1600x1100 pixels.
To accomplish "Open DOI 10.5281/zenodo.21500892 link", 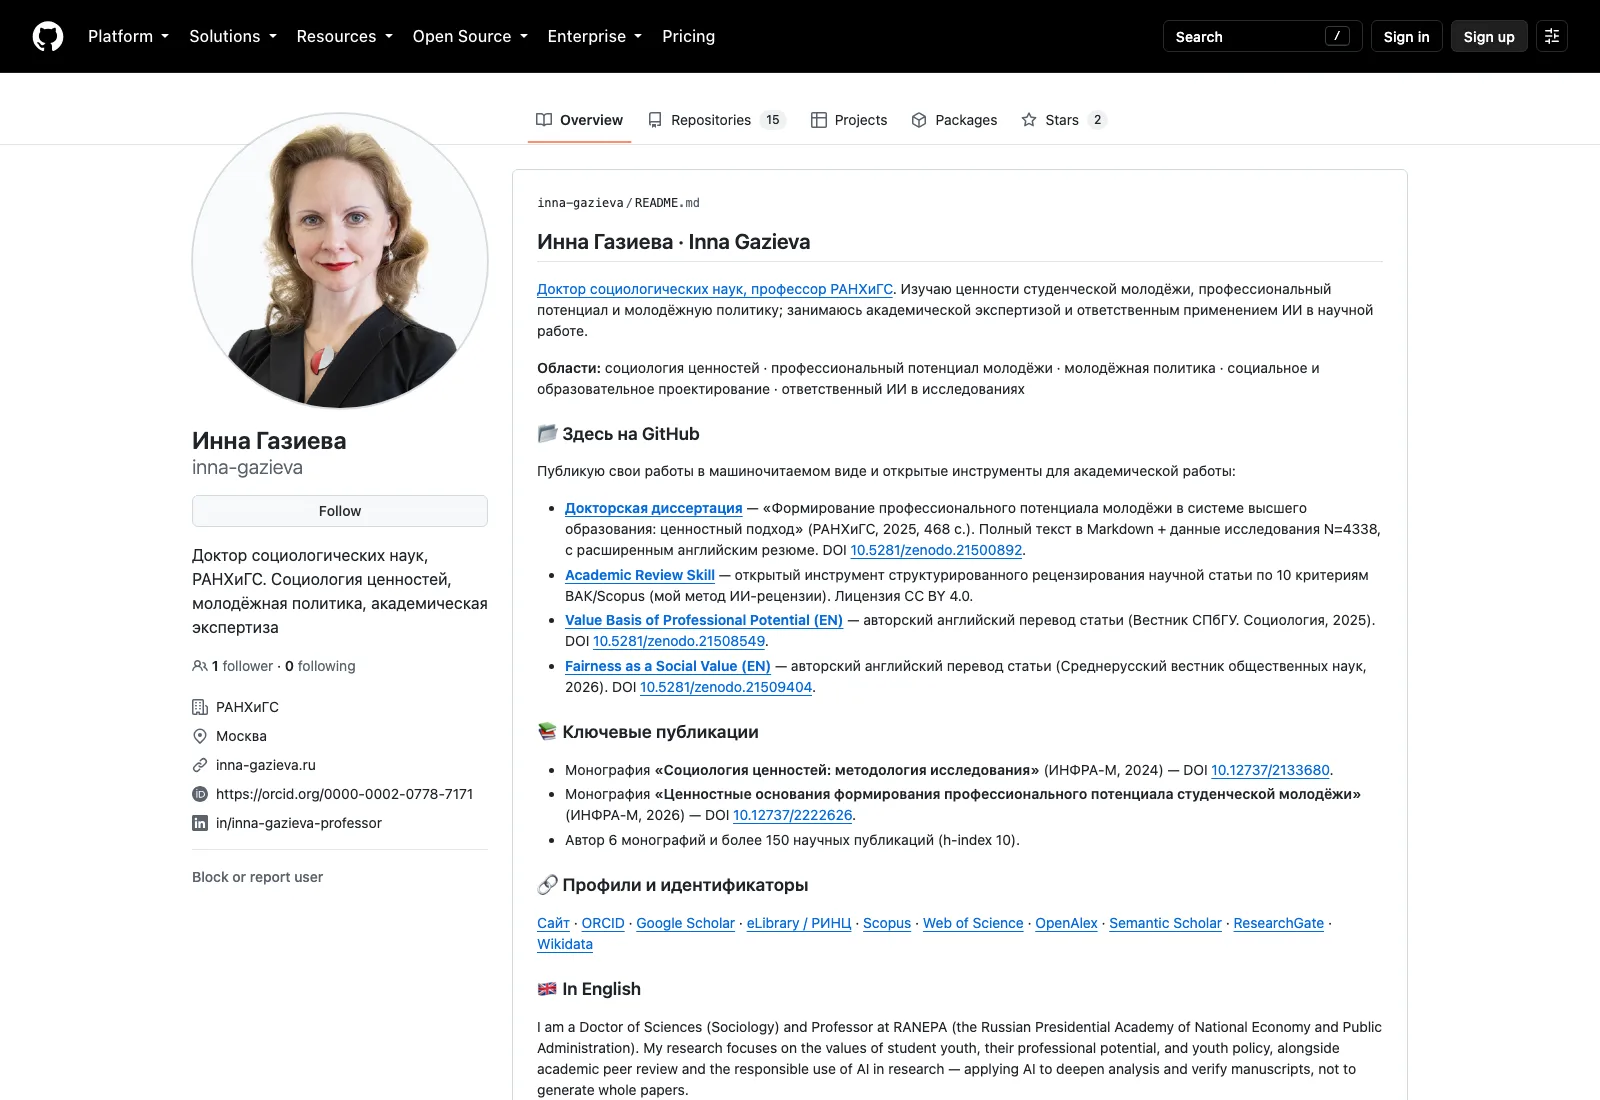I will pos(936,550).
